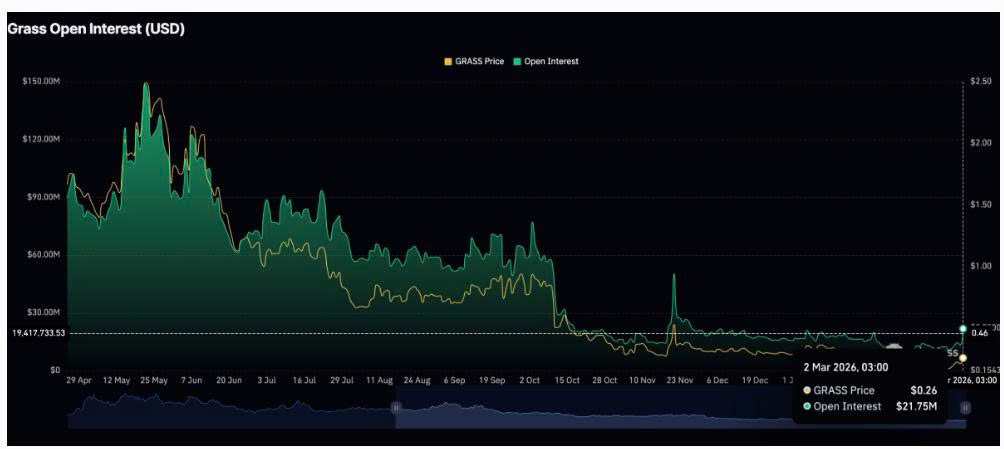Image resolution: width=1004 pixels, height=449 pixels.
Task: Click the $21.75M value in the tooltip
Action: point(917,406)
